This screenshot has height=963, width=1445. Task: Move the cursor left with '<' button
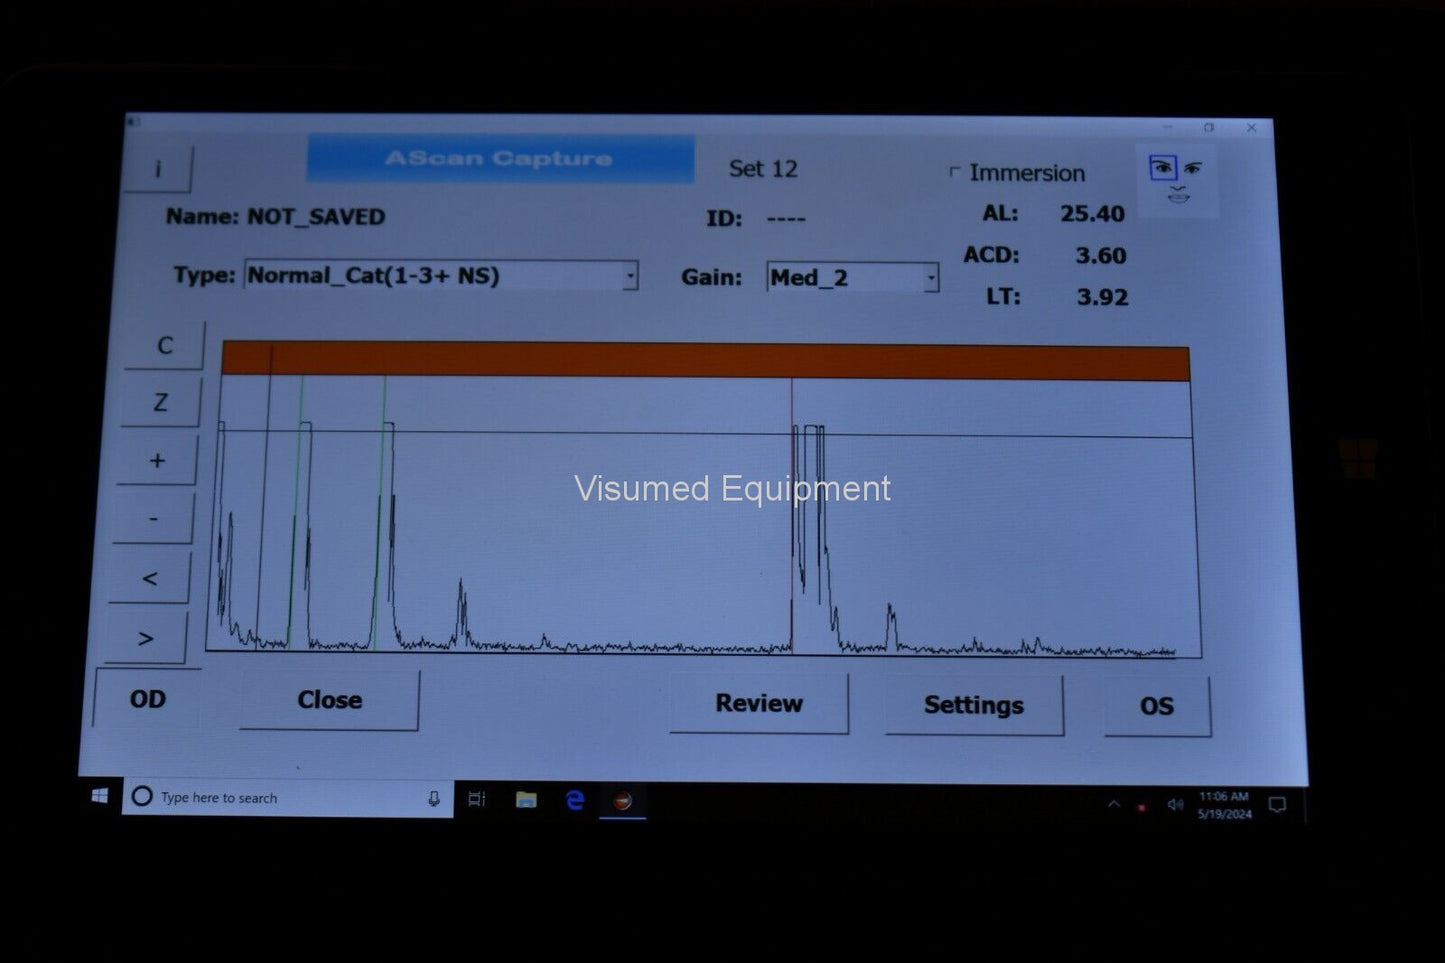point(150,578)
